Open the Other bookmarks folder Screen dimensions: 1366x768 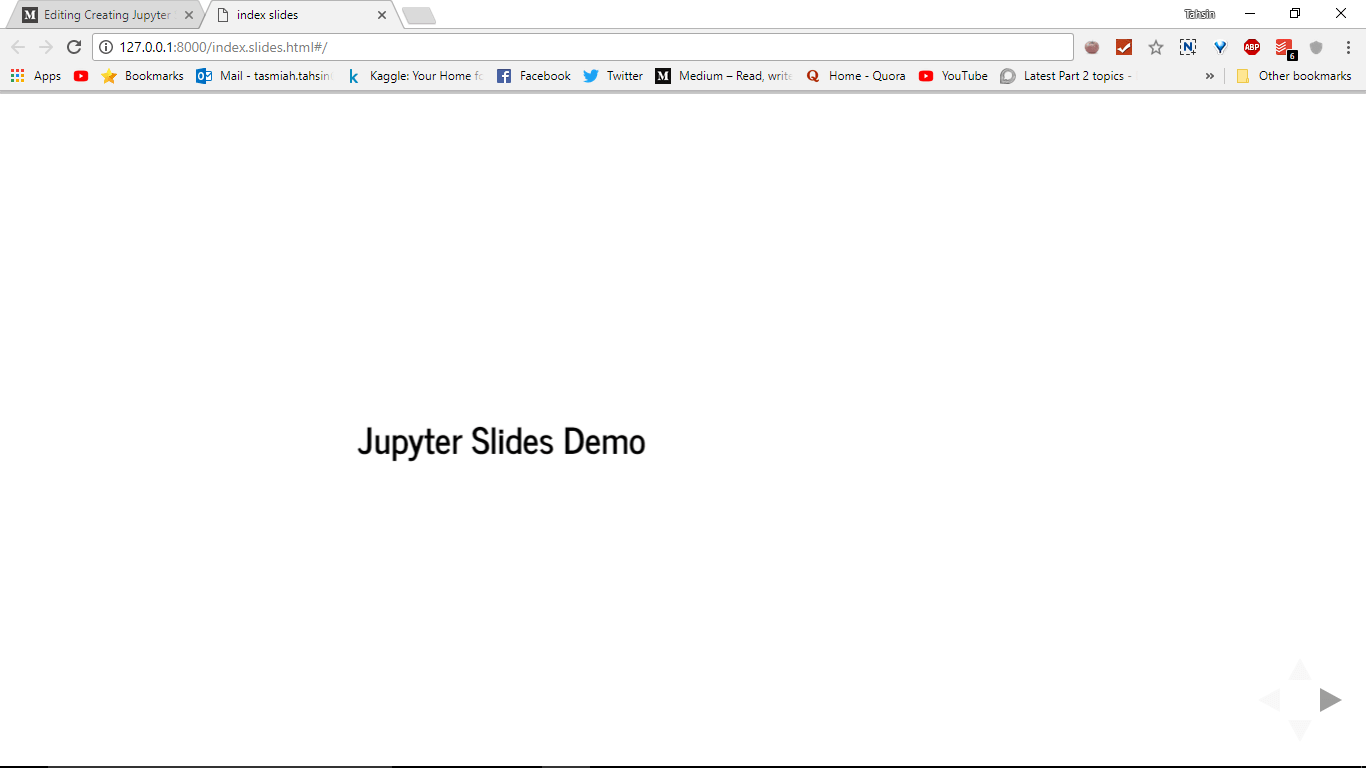(x=1294, y=76)
